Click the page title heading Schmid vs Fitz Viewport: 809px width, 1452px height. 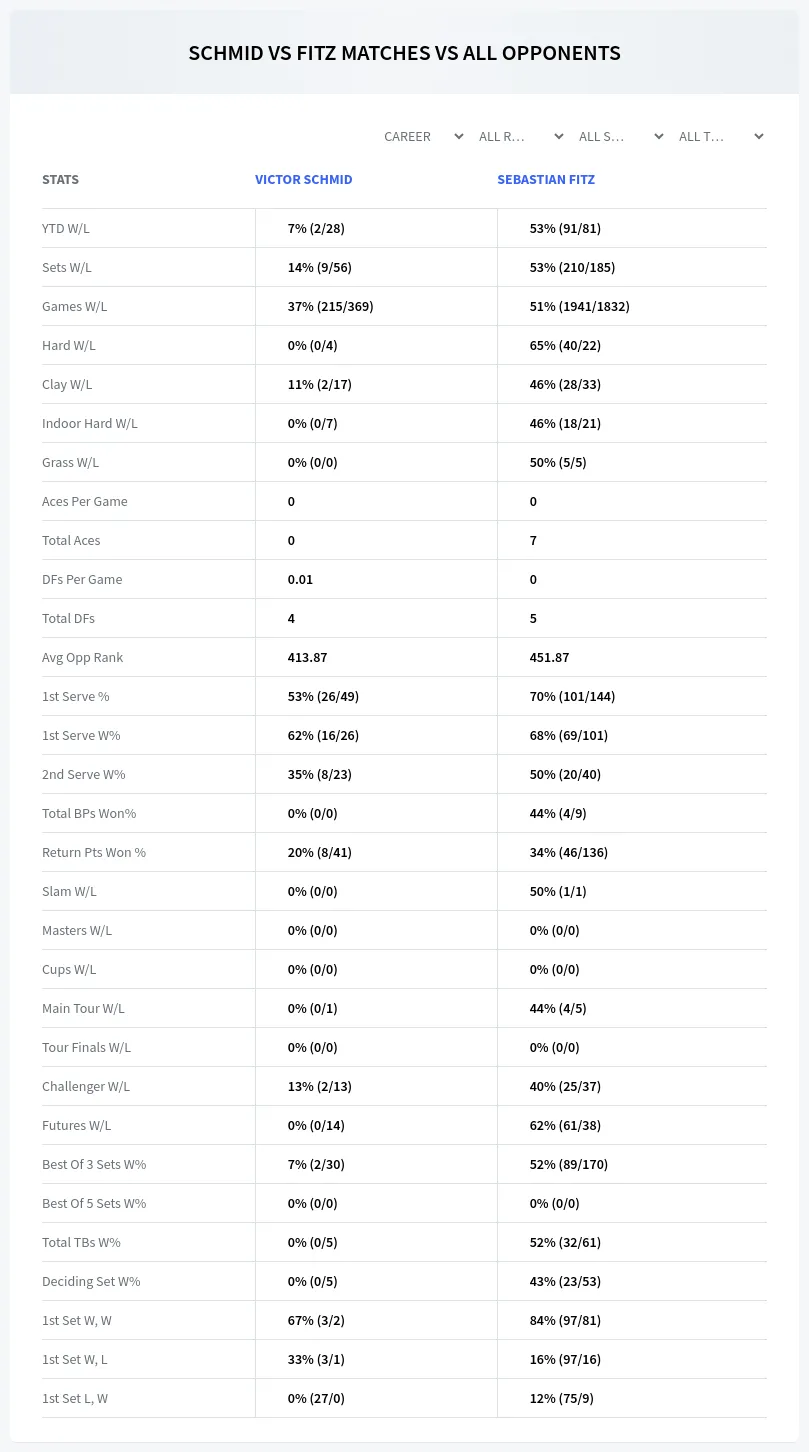click(404, 53)
